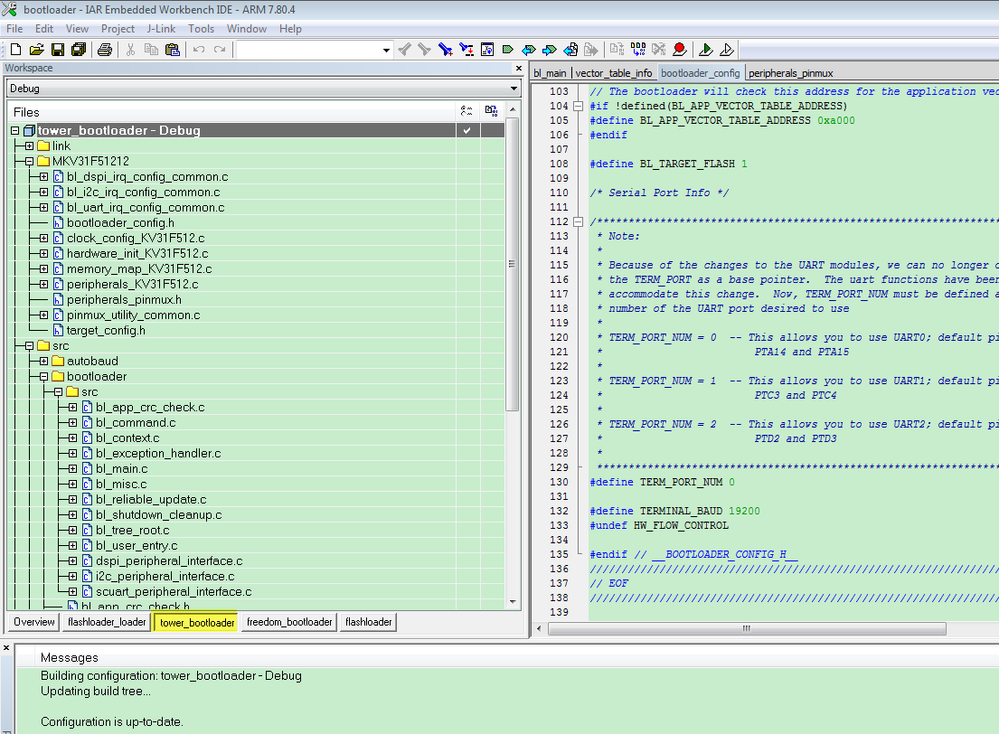Click the green Download and Debug icon
Image resolution: width=999 pixels, height=734 pixels.
[706, 49]
